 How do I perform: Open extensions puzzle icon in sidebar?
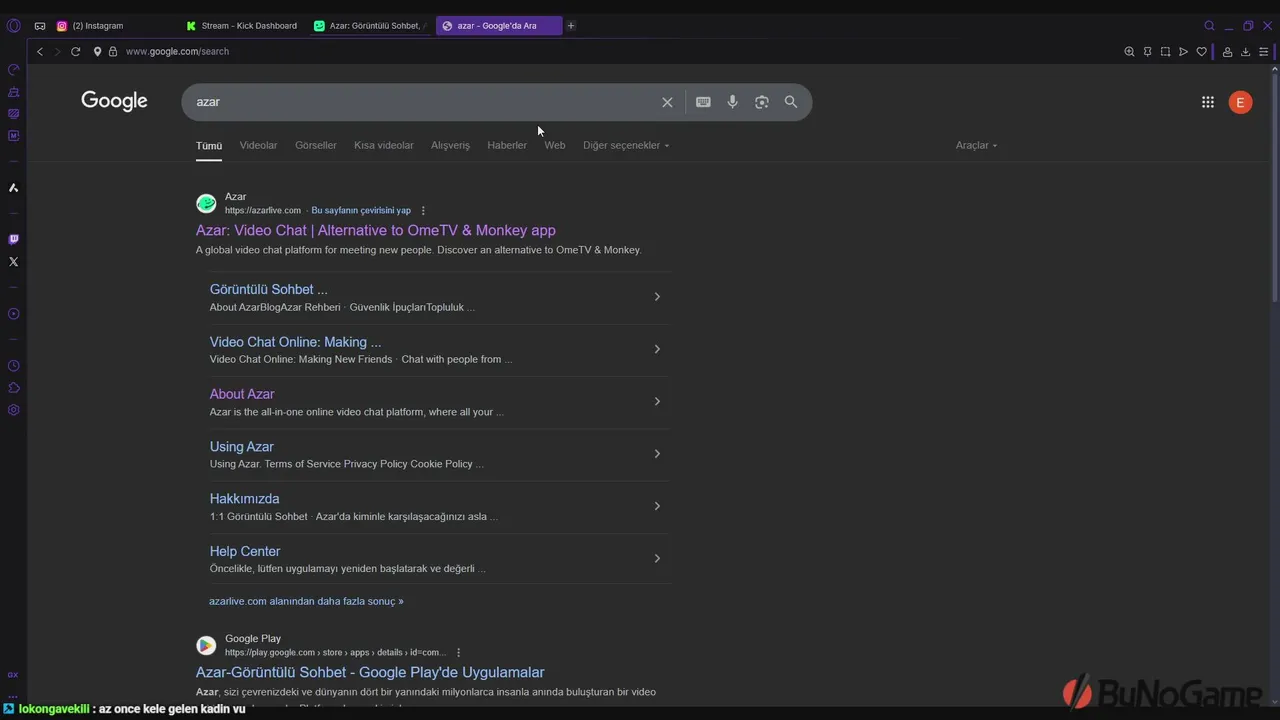13,387
